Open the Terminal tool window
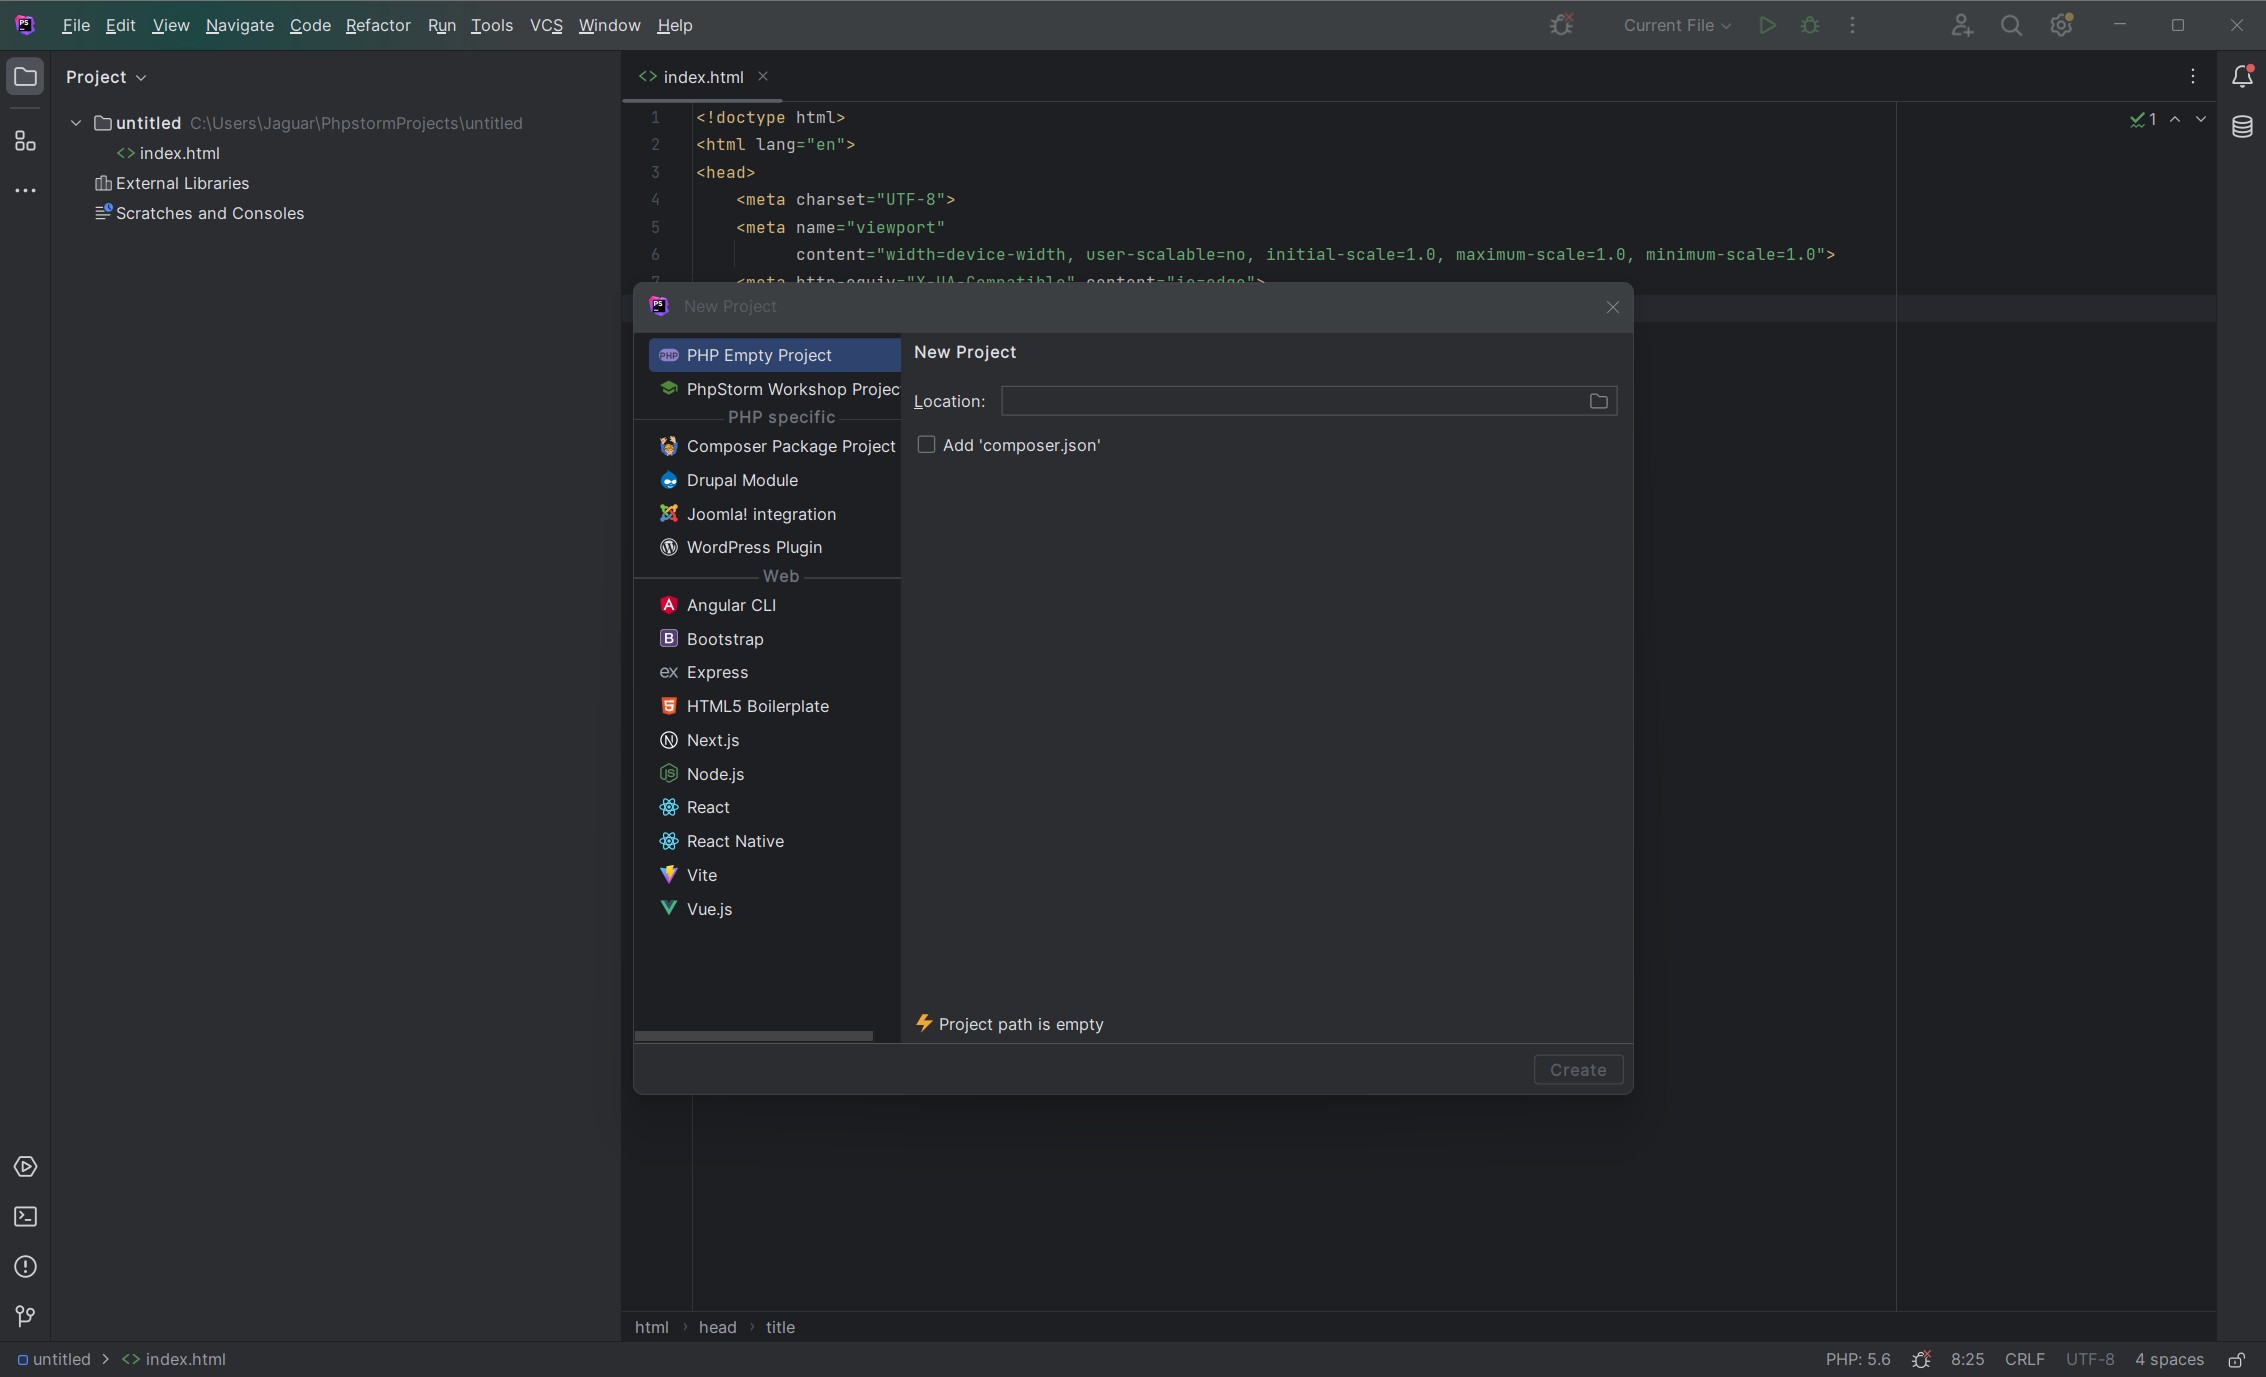The width and height of the screenshot is (2266, 1377). click(x=25, y=1217)
